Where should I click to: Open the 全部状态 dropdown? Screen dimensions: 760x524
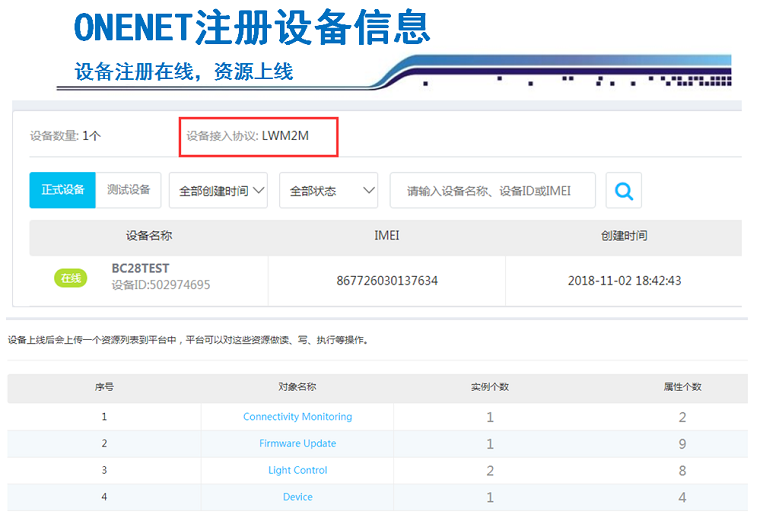coord(328,191)
